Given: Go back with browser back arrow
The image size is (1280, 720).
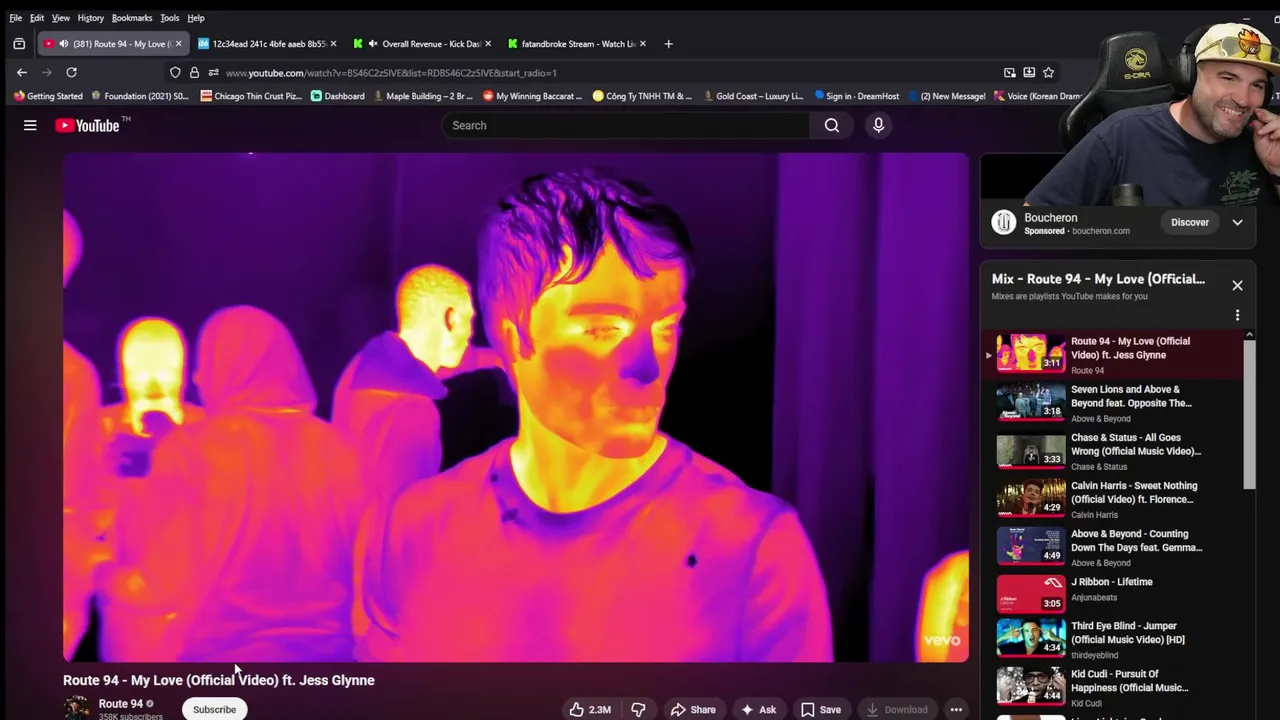Looking at the screenshot, I should click(x=22, y=72).
